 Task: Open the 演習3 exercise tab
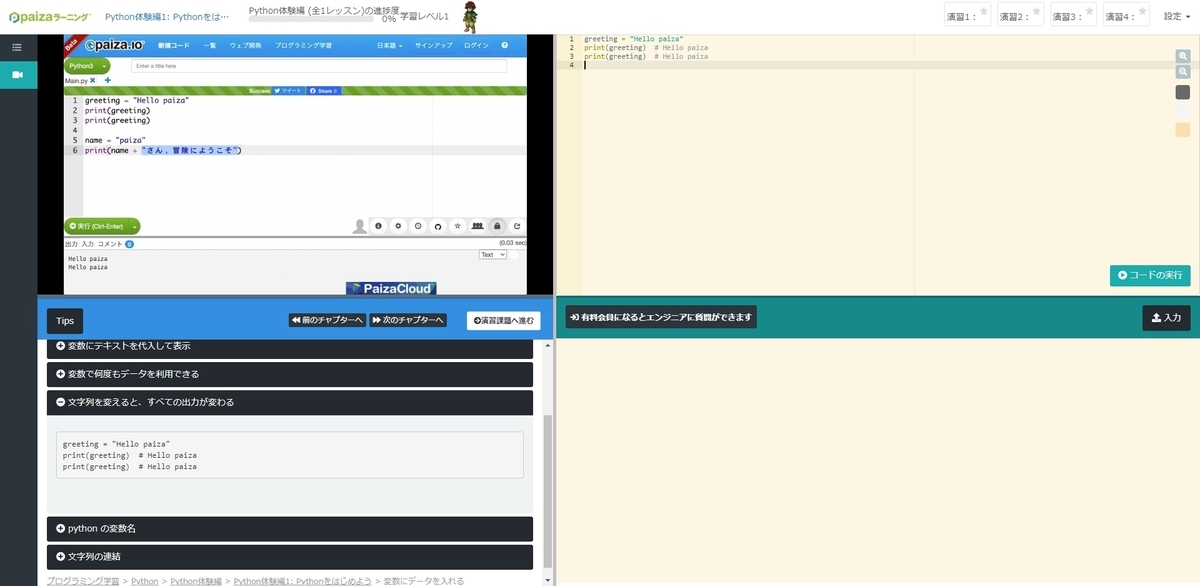tap(1074, 16)
